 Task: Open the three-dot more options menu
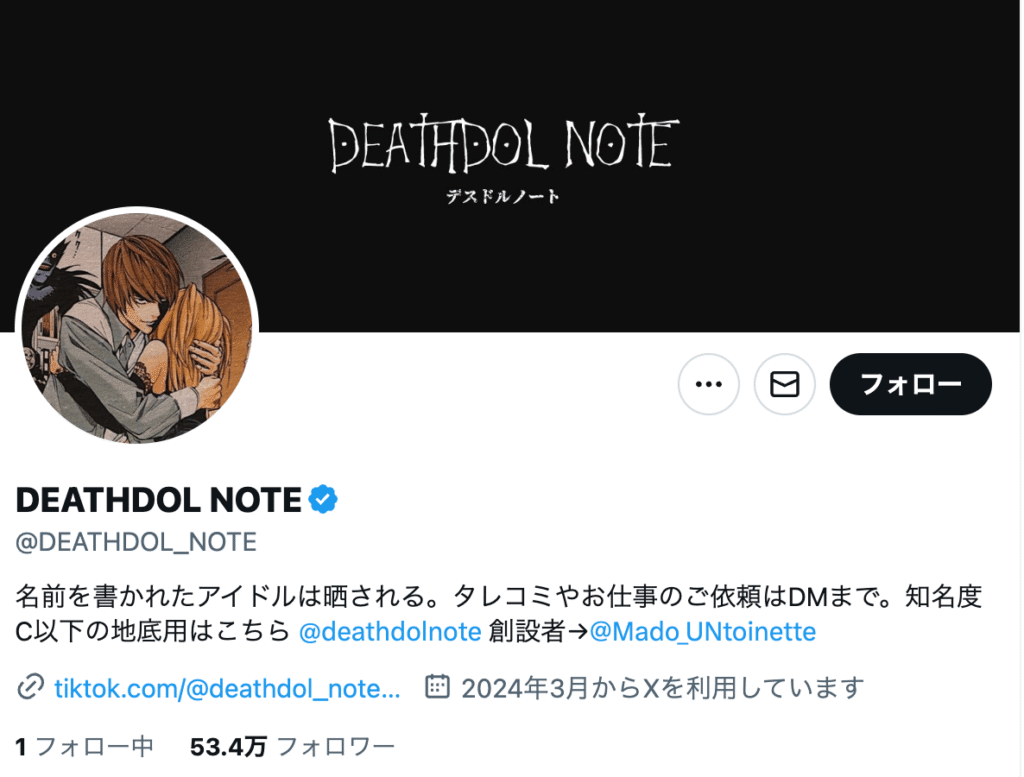coord(709,384)
